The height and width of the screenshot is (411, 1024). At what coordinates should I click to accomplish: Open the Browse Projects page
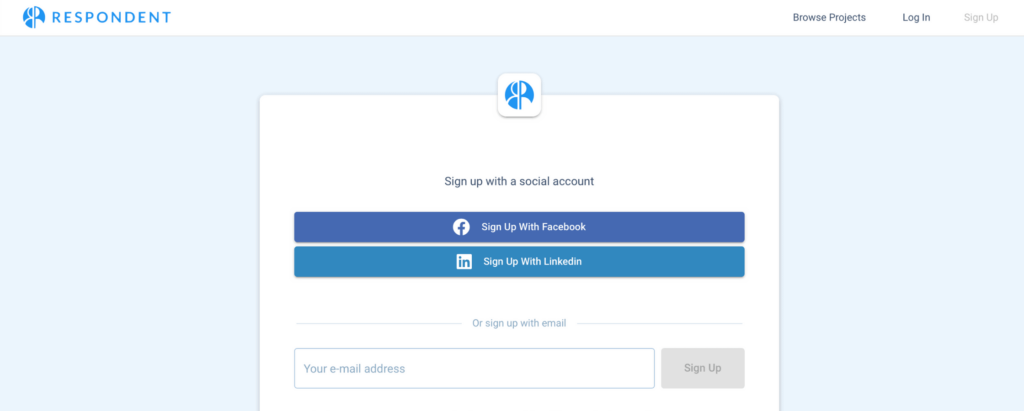coord(829,18)
